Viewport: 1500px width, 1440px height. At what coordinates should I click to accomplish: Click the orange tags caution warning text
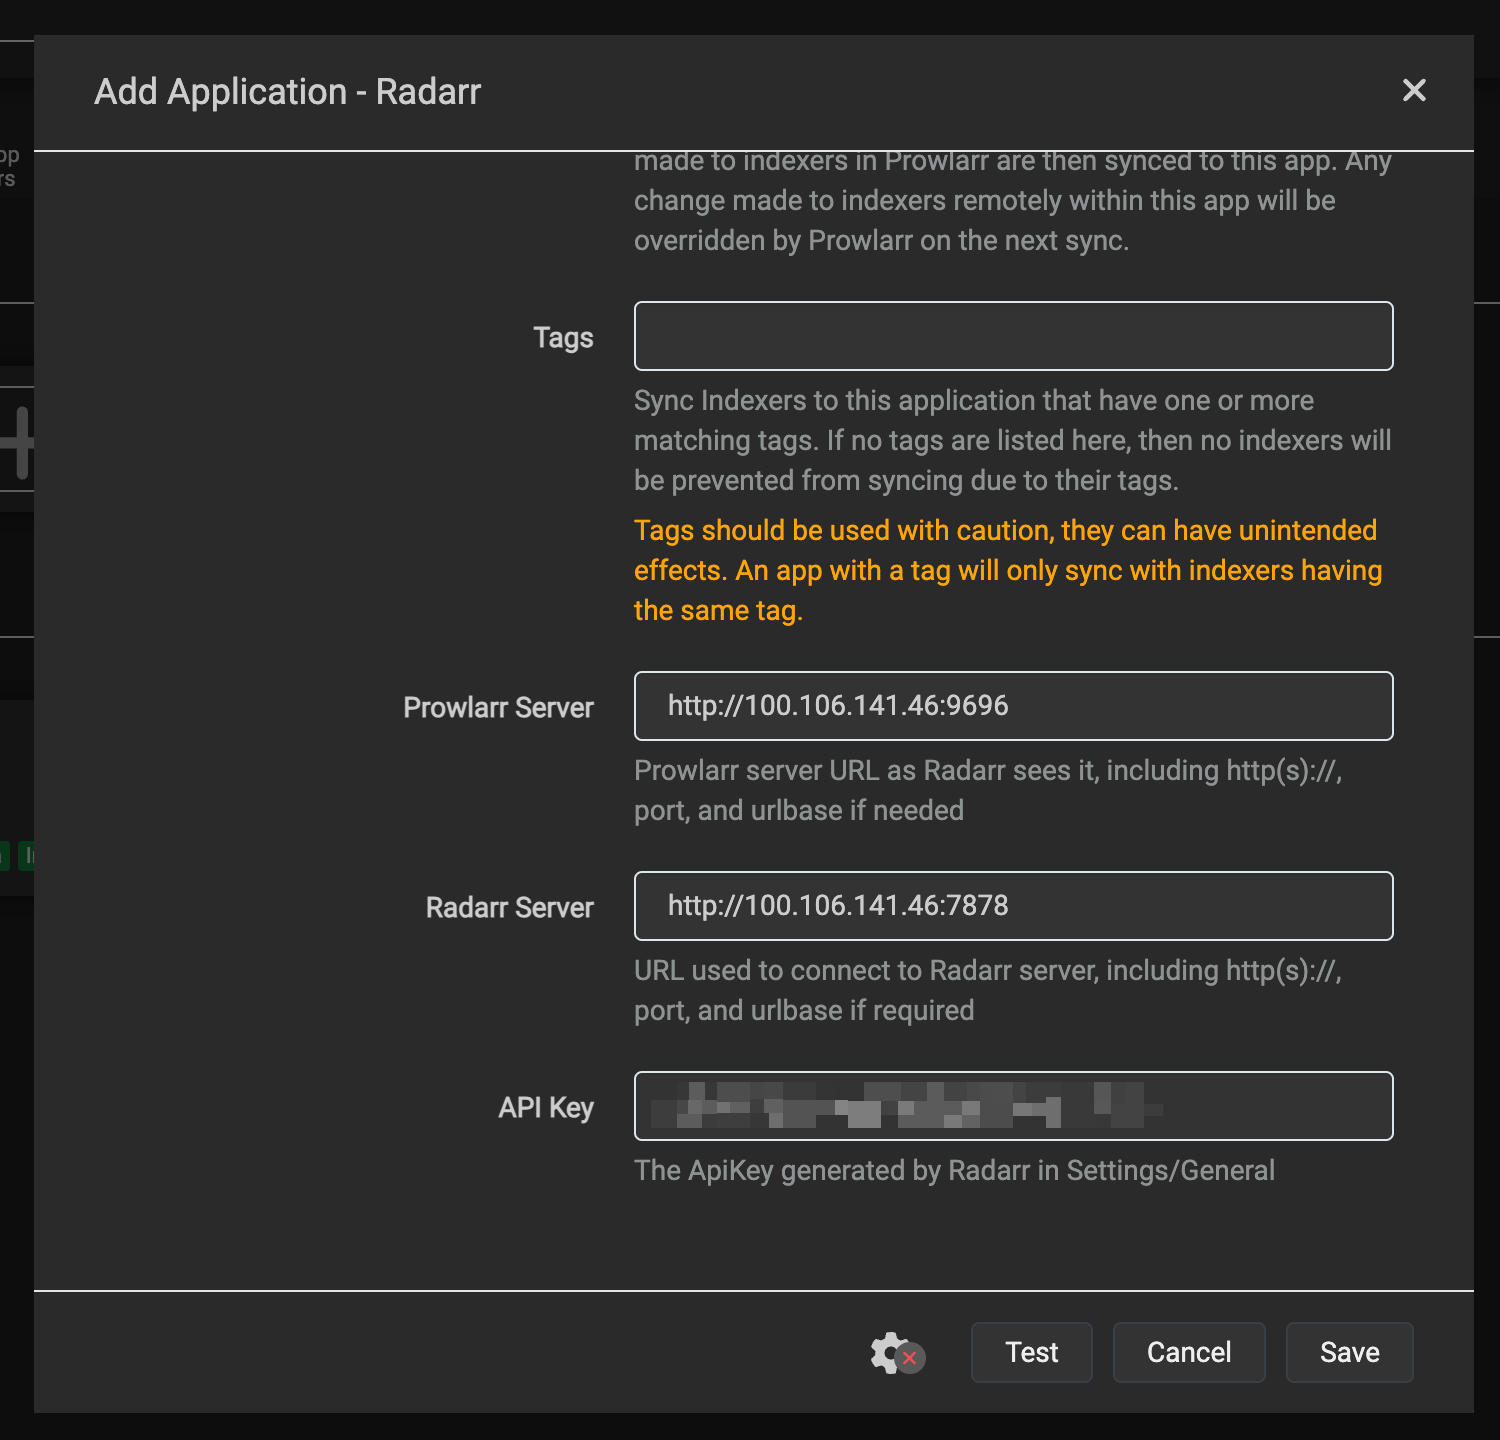pyautogui.click(x=1008, y=570)
